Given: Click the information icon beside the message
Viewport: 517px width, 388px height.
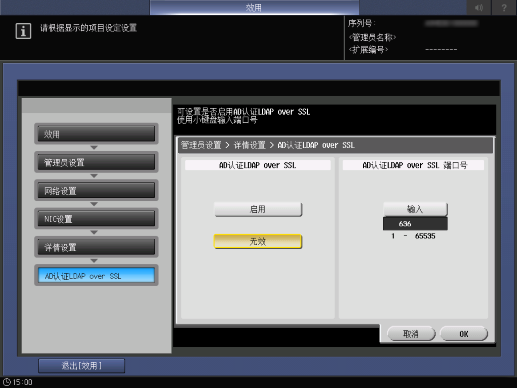Looking at the screenshot, I should (x=23, y=31).
